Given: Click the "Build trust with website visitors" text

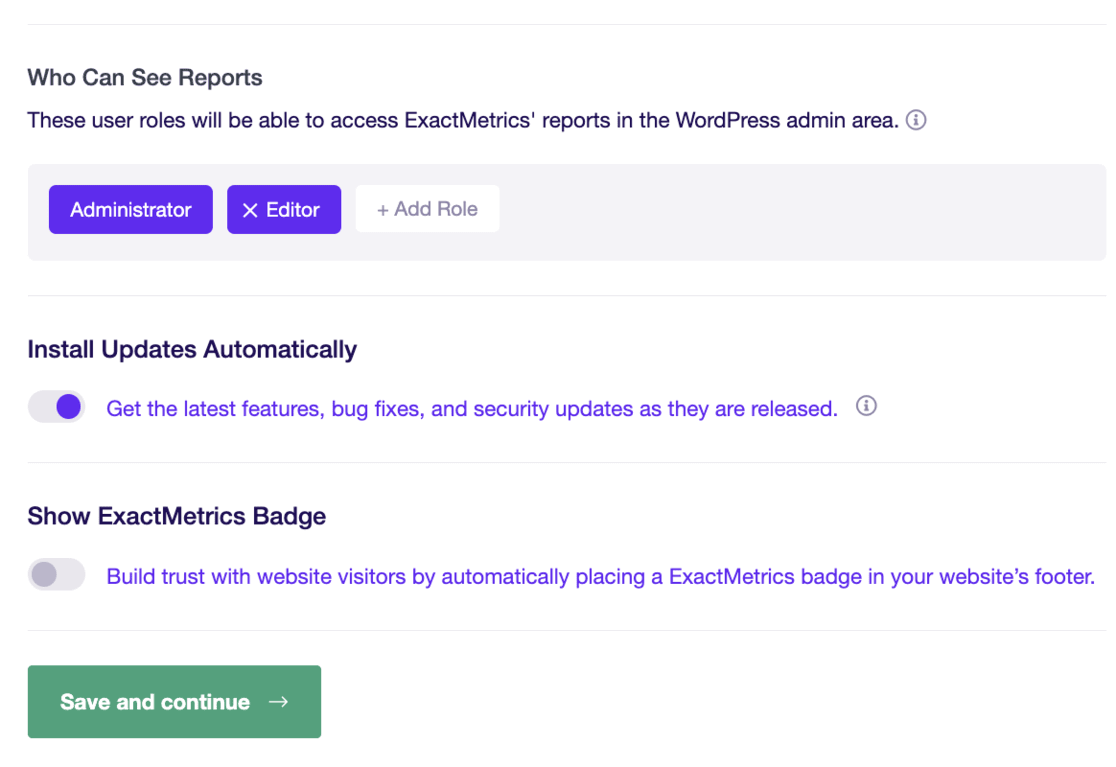Looking at the screenshot, I should point(601,576).
